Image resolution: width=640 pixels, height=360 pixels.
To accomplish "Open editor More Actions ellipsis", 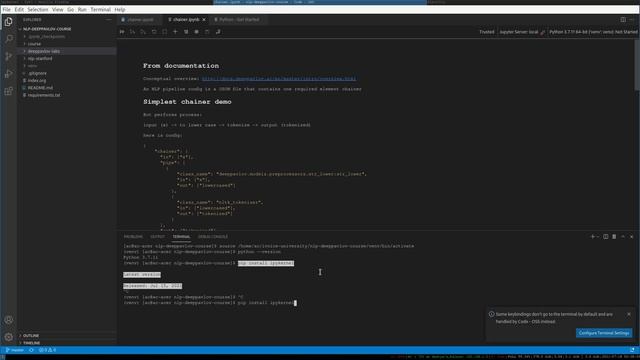I will coord(632,19).
